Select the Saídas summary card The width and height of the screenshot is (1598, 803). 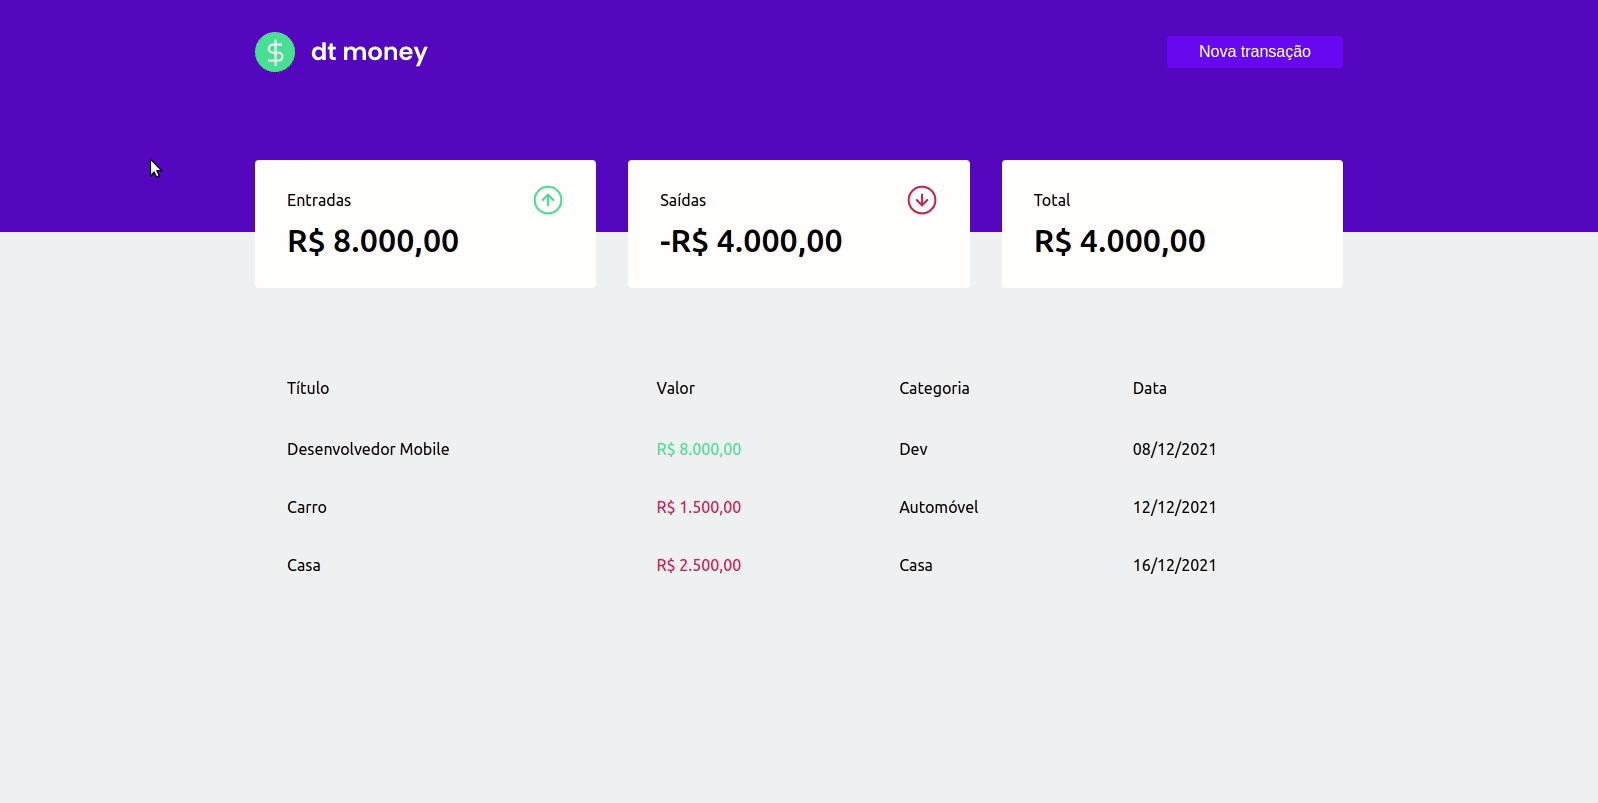[798, 223]
